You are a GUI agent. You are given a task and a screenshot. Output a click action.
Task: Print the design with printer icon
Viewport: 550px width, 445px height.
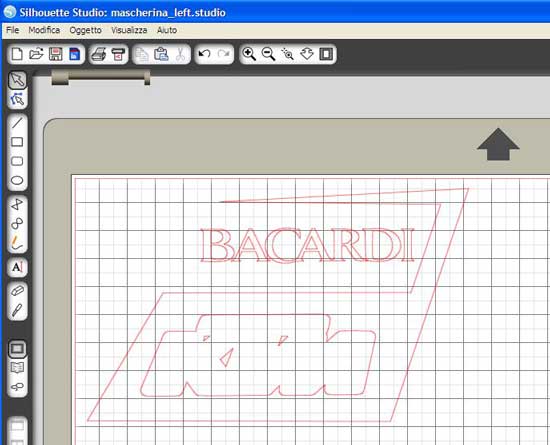point(99,54)
